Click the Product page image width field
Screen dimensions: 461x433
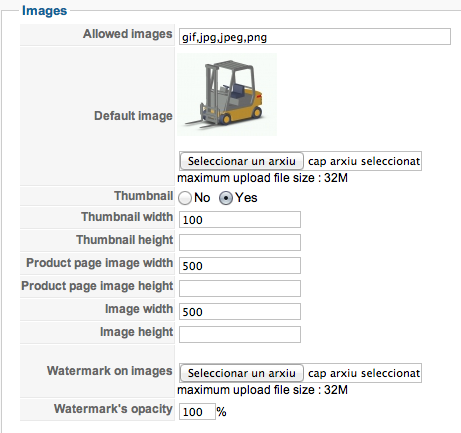(240, 266)
